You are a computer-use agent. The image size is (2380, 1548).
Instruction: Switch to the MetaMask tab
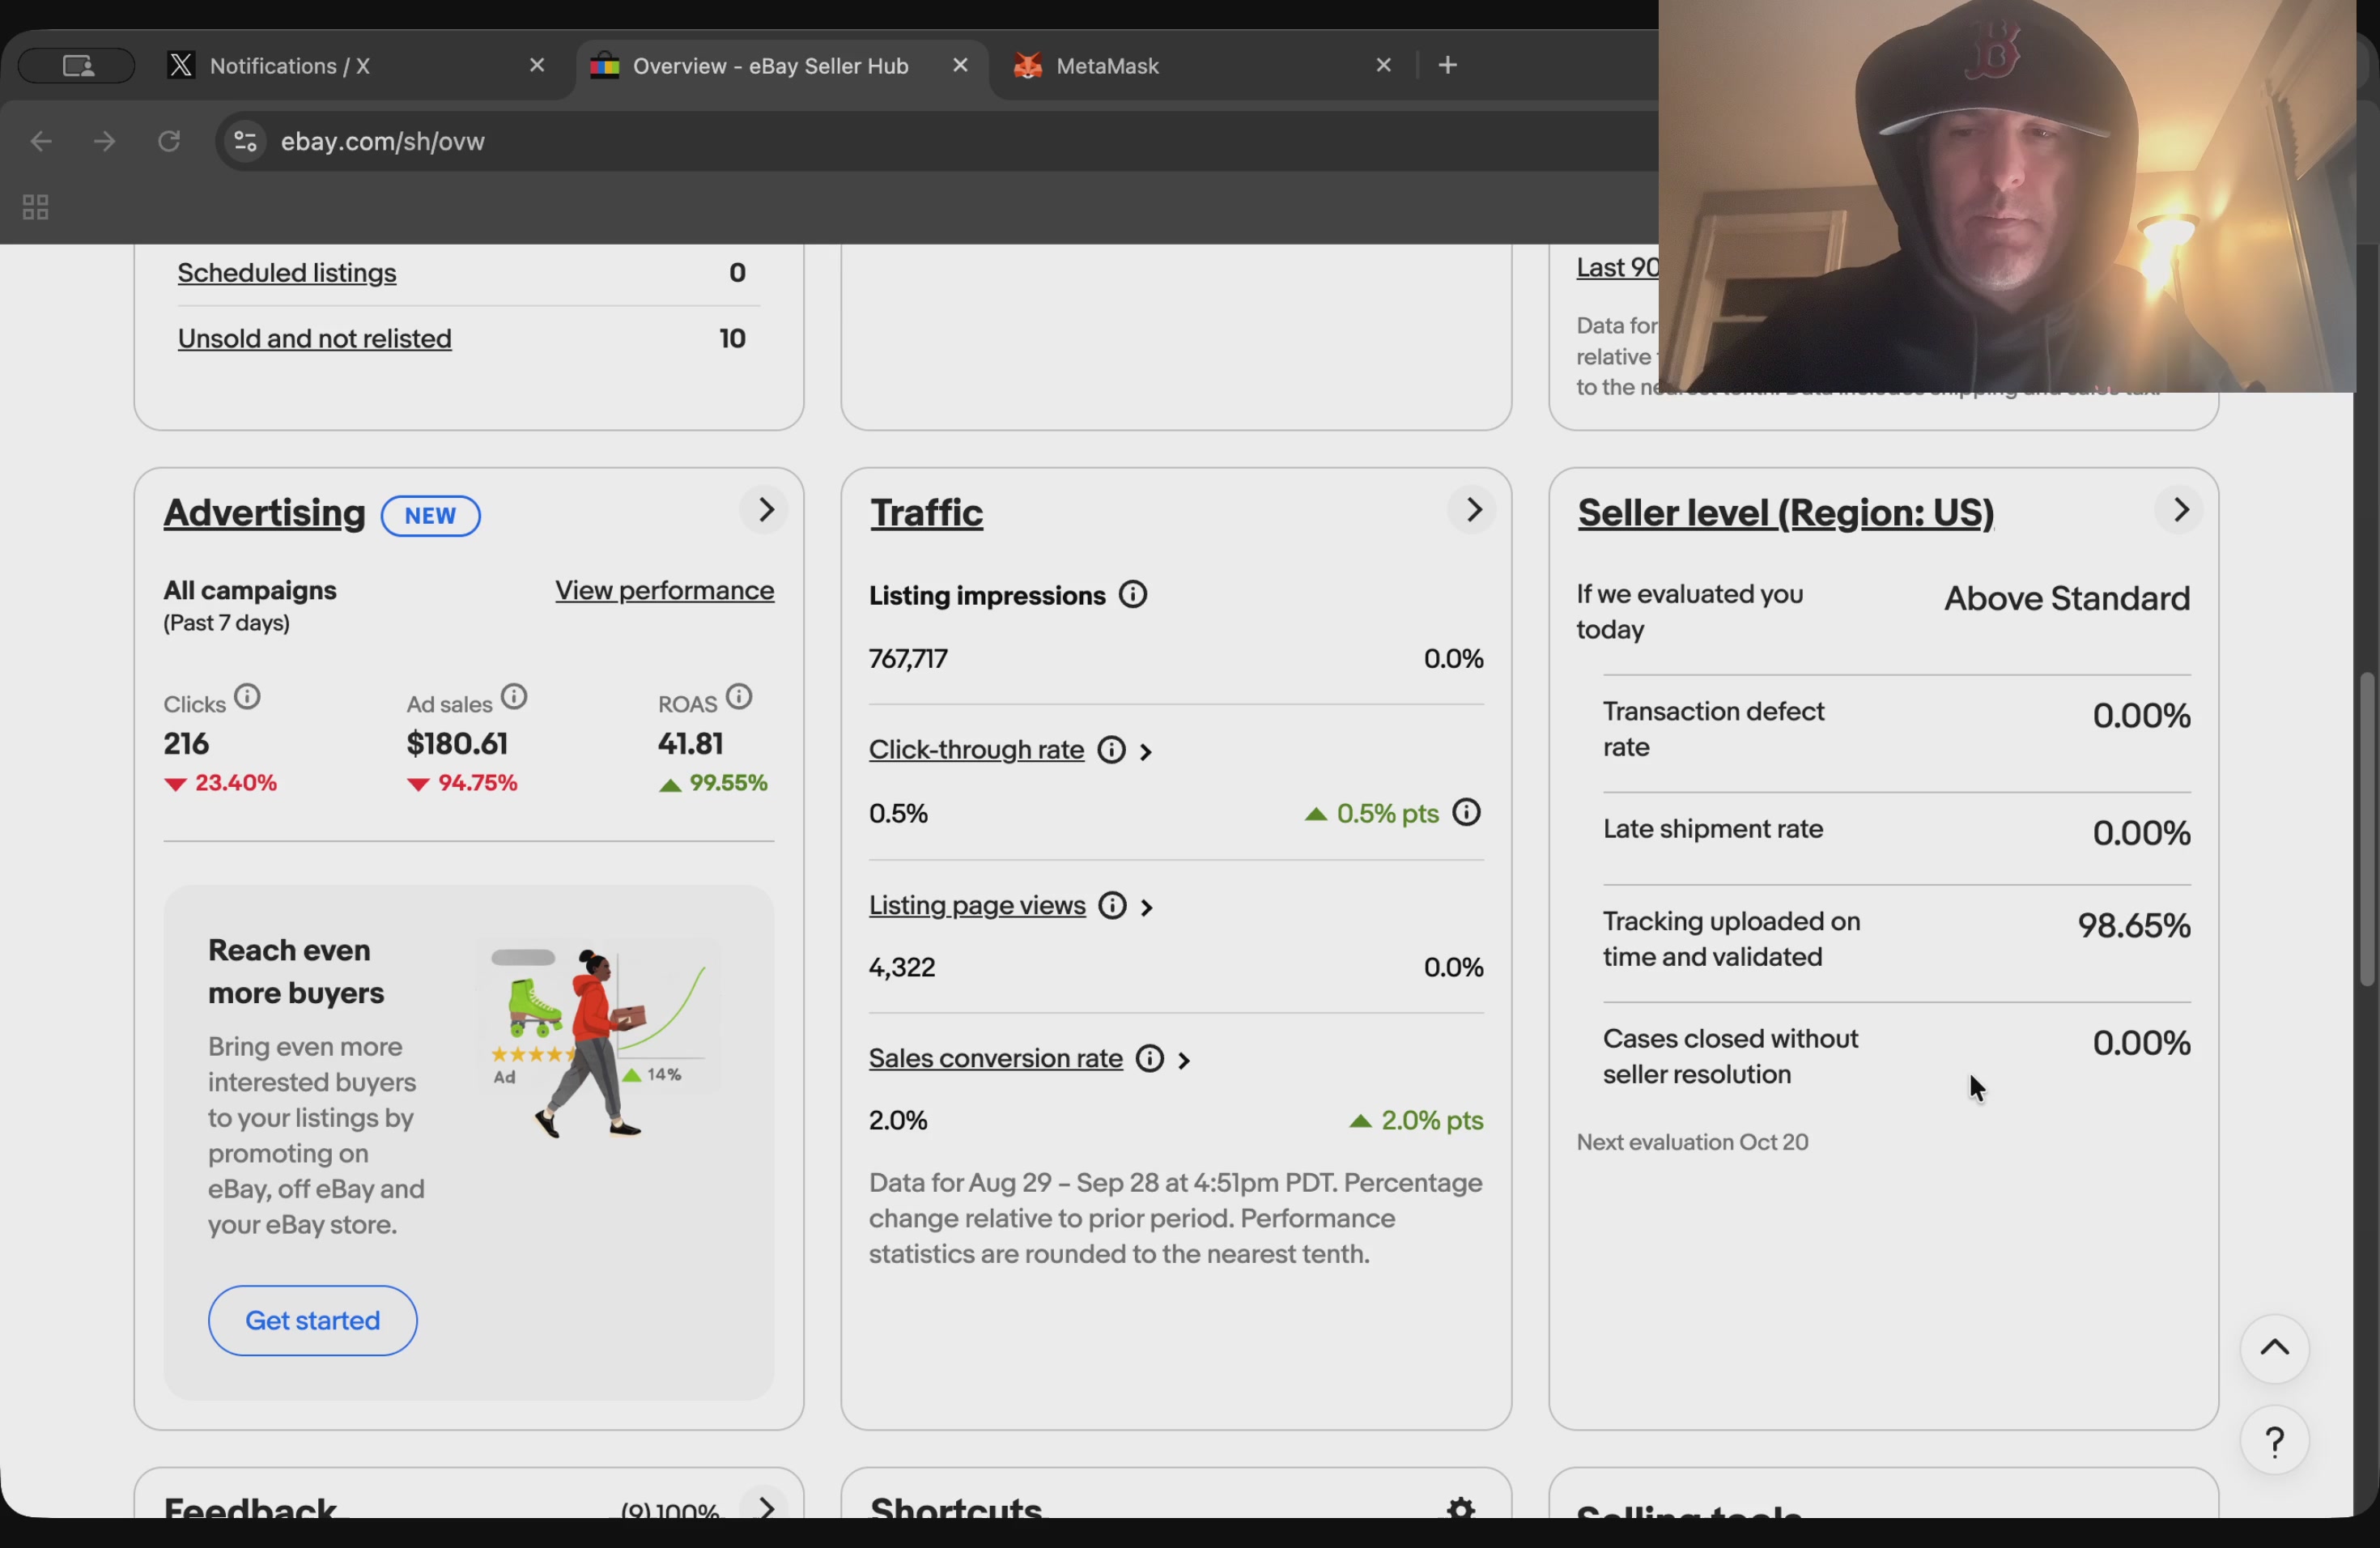pyautogui.click(x=1107, y=66)
